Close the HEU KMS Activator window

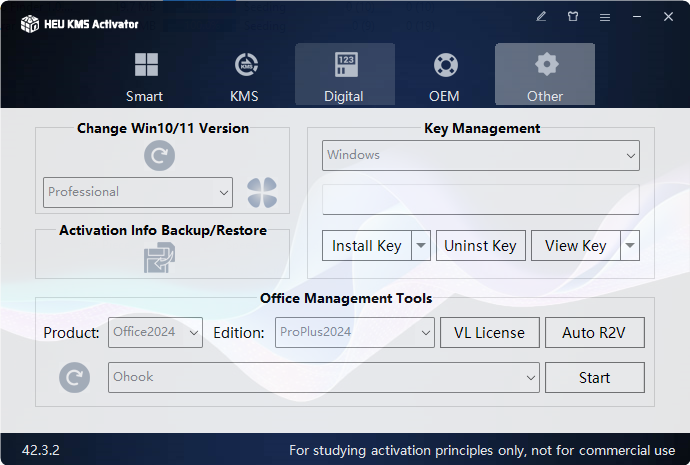pos(668,17)
